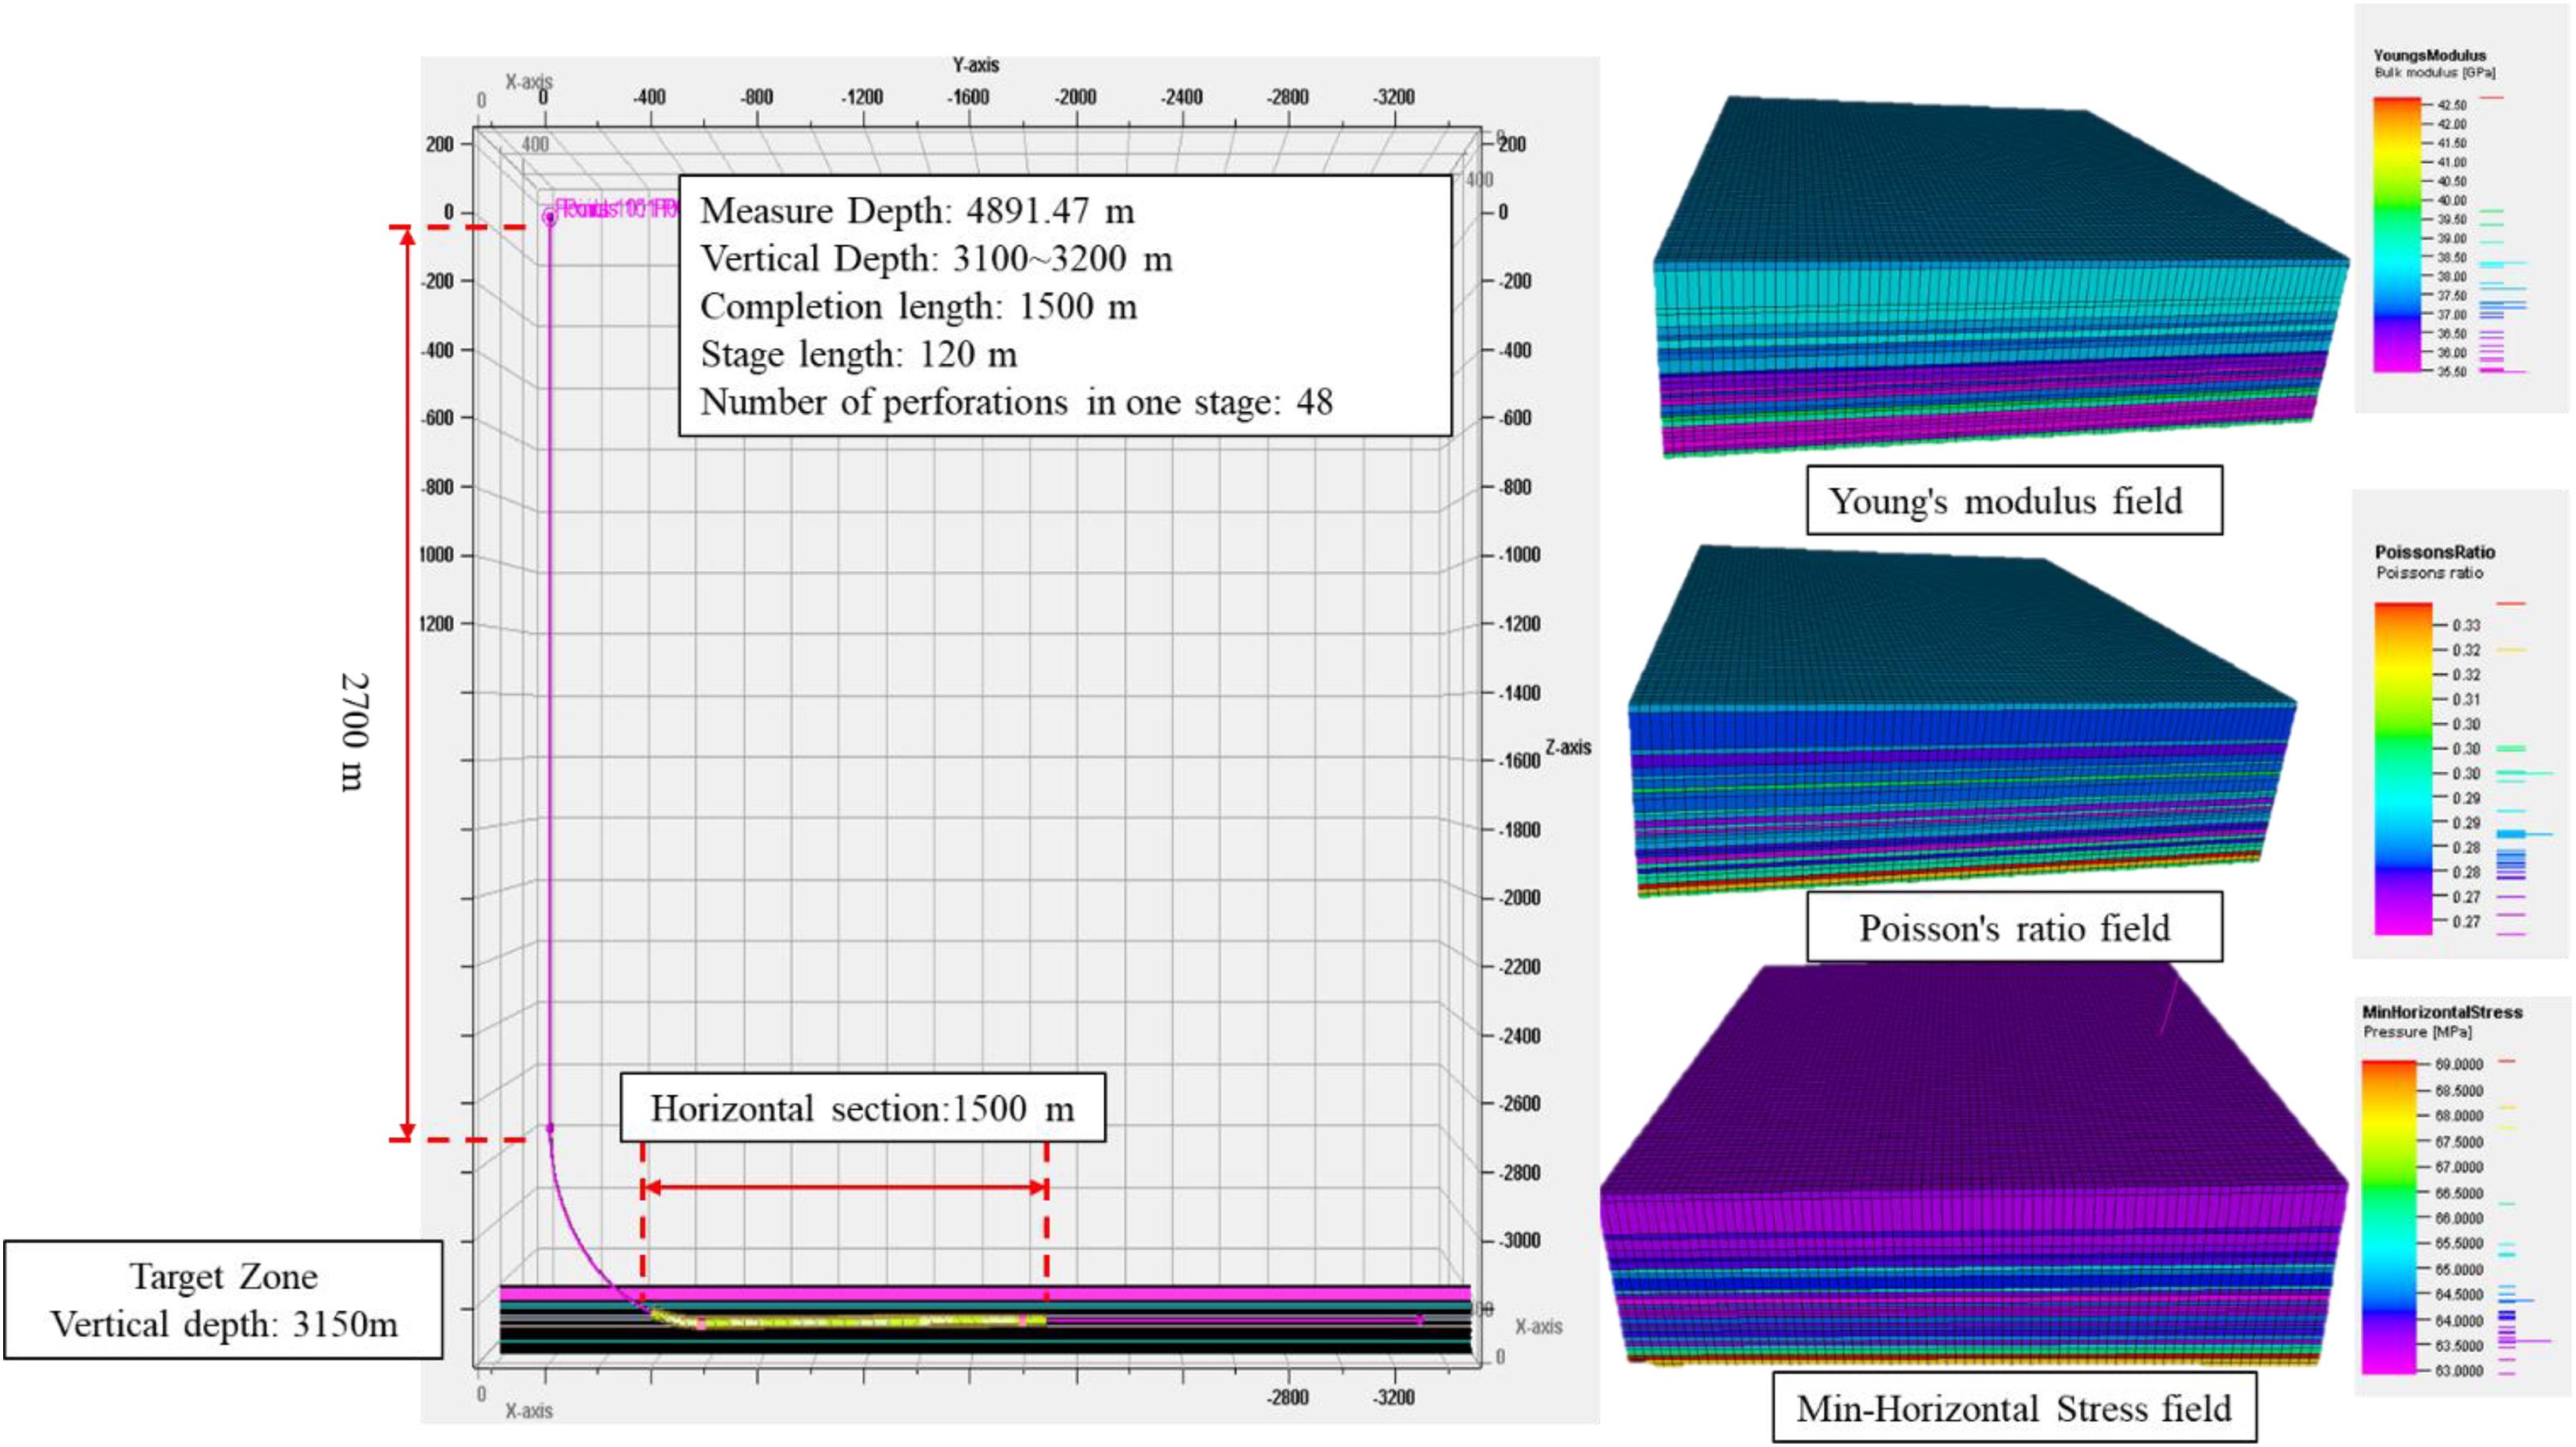Screen dimensions: 2576x1447
Task: Click 'Number of perforations in one stage: 48'
Action: [x=1016, y=402]
